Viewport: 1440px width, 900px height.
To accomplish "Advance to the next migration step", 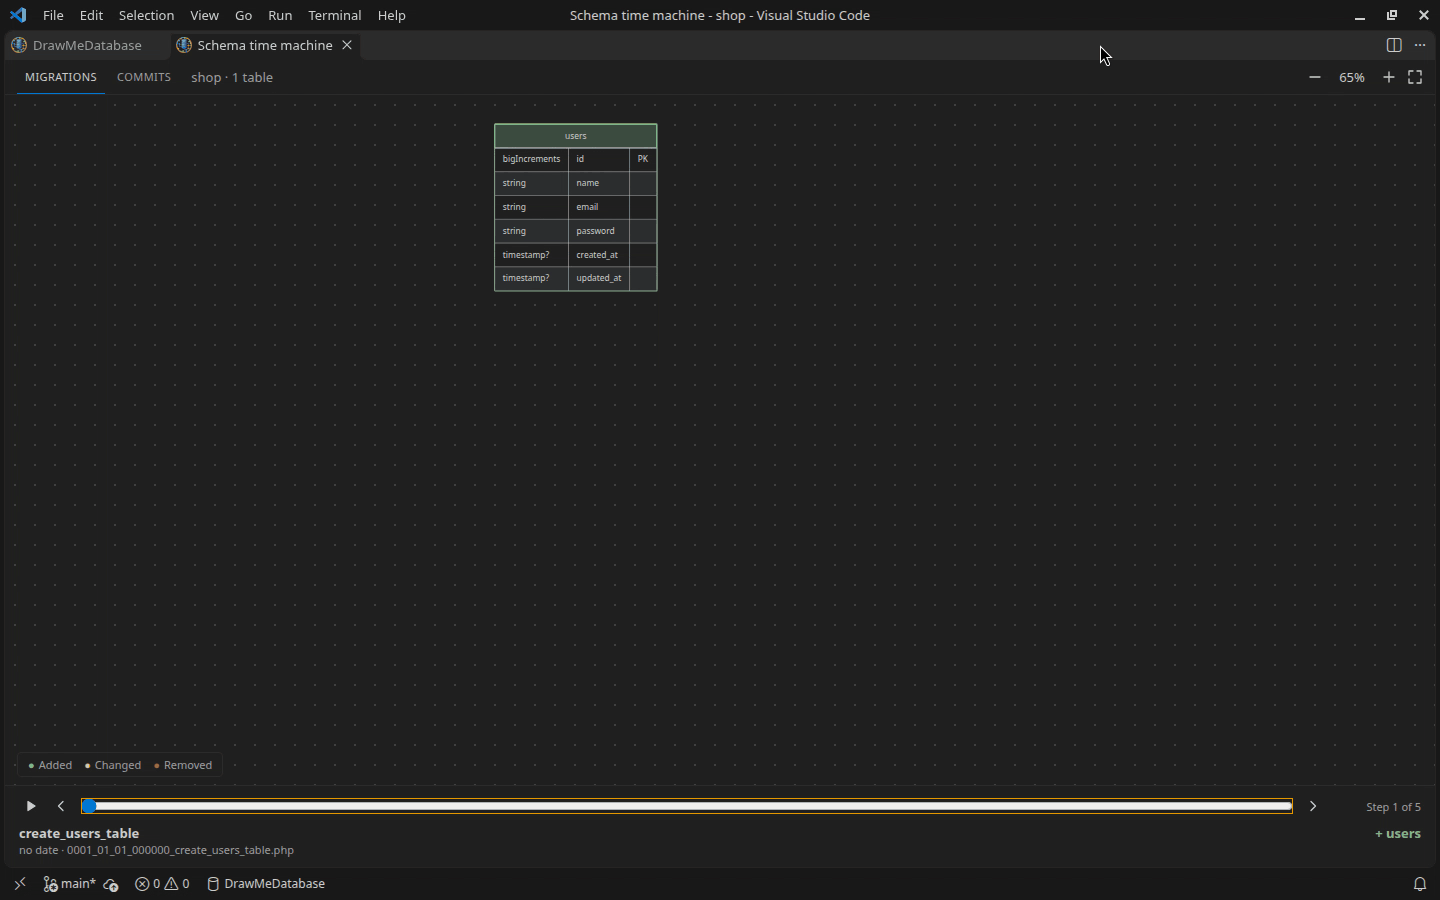I will click(x=1313, y=806).
